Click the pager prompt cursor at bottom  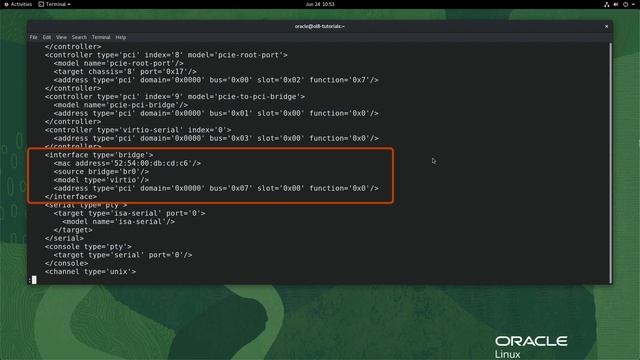(34, 280)
